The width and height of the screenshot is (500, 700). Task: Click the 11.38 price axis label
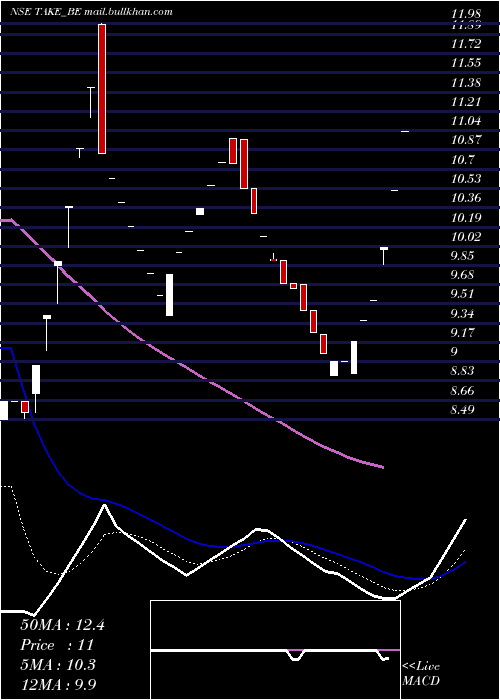pyautogui.click(x=467, y=82)
